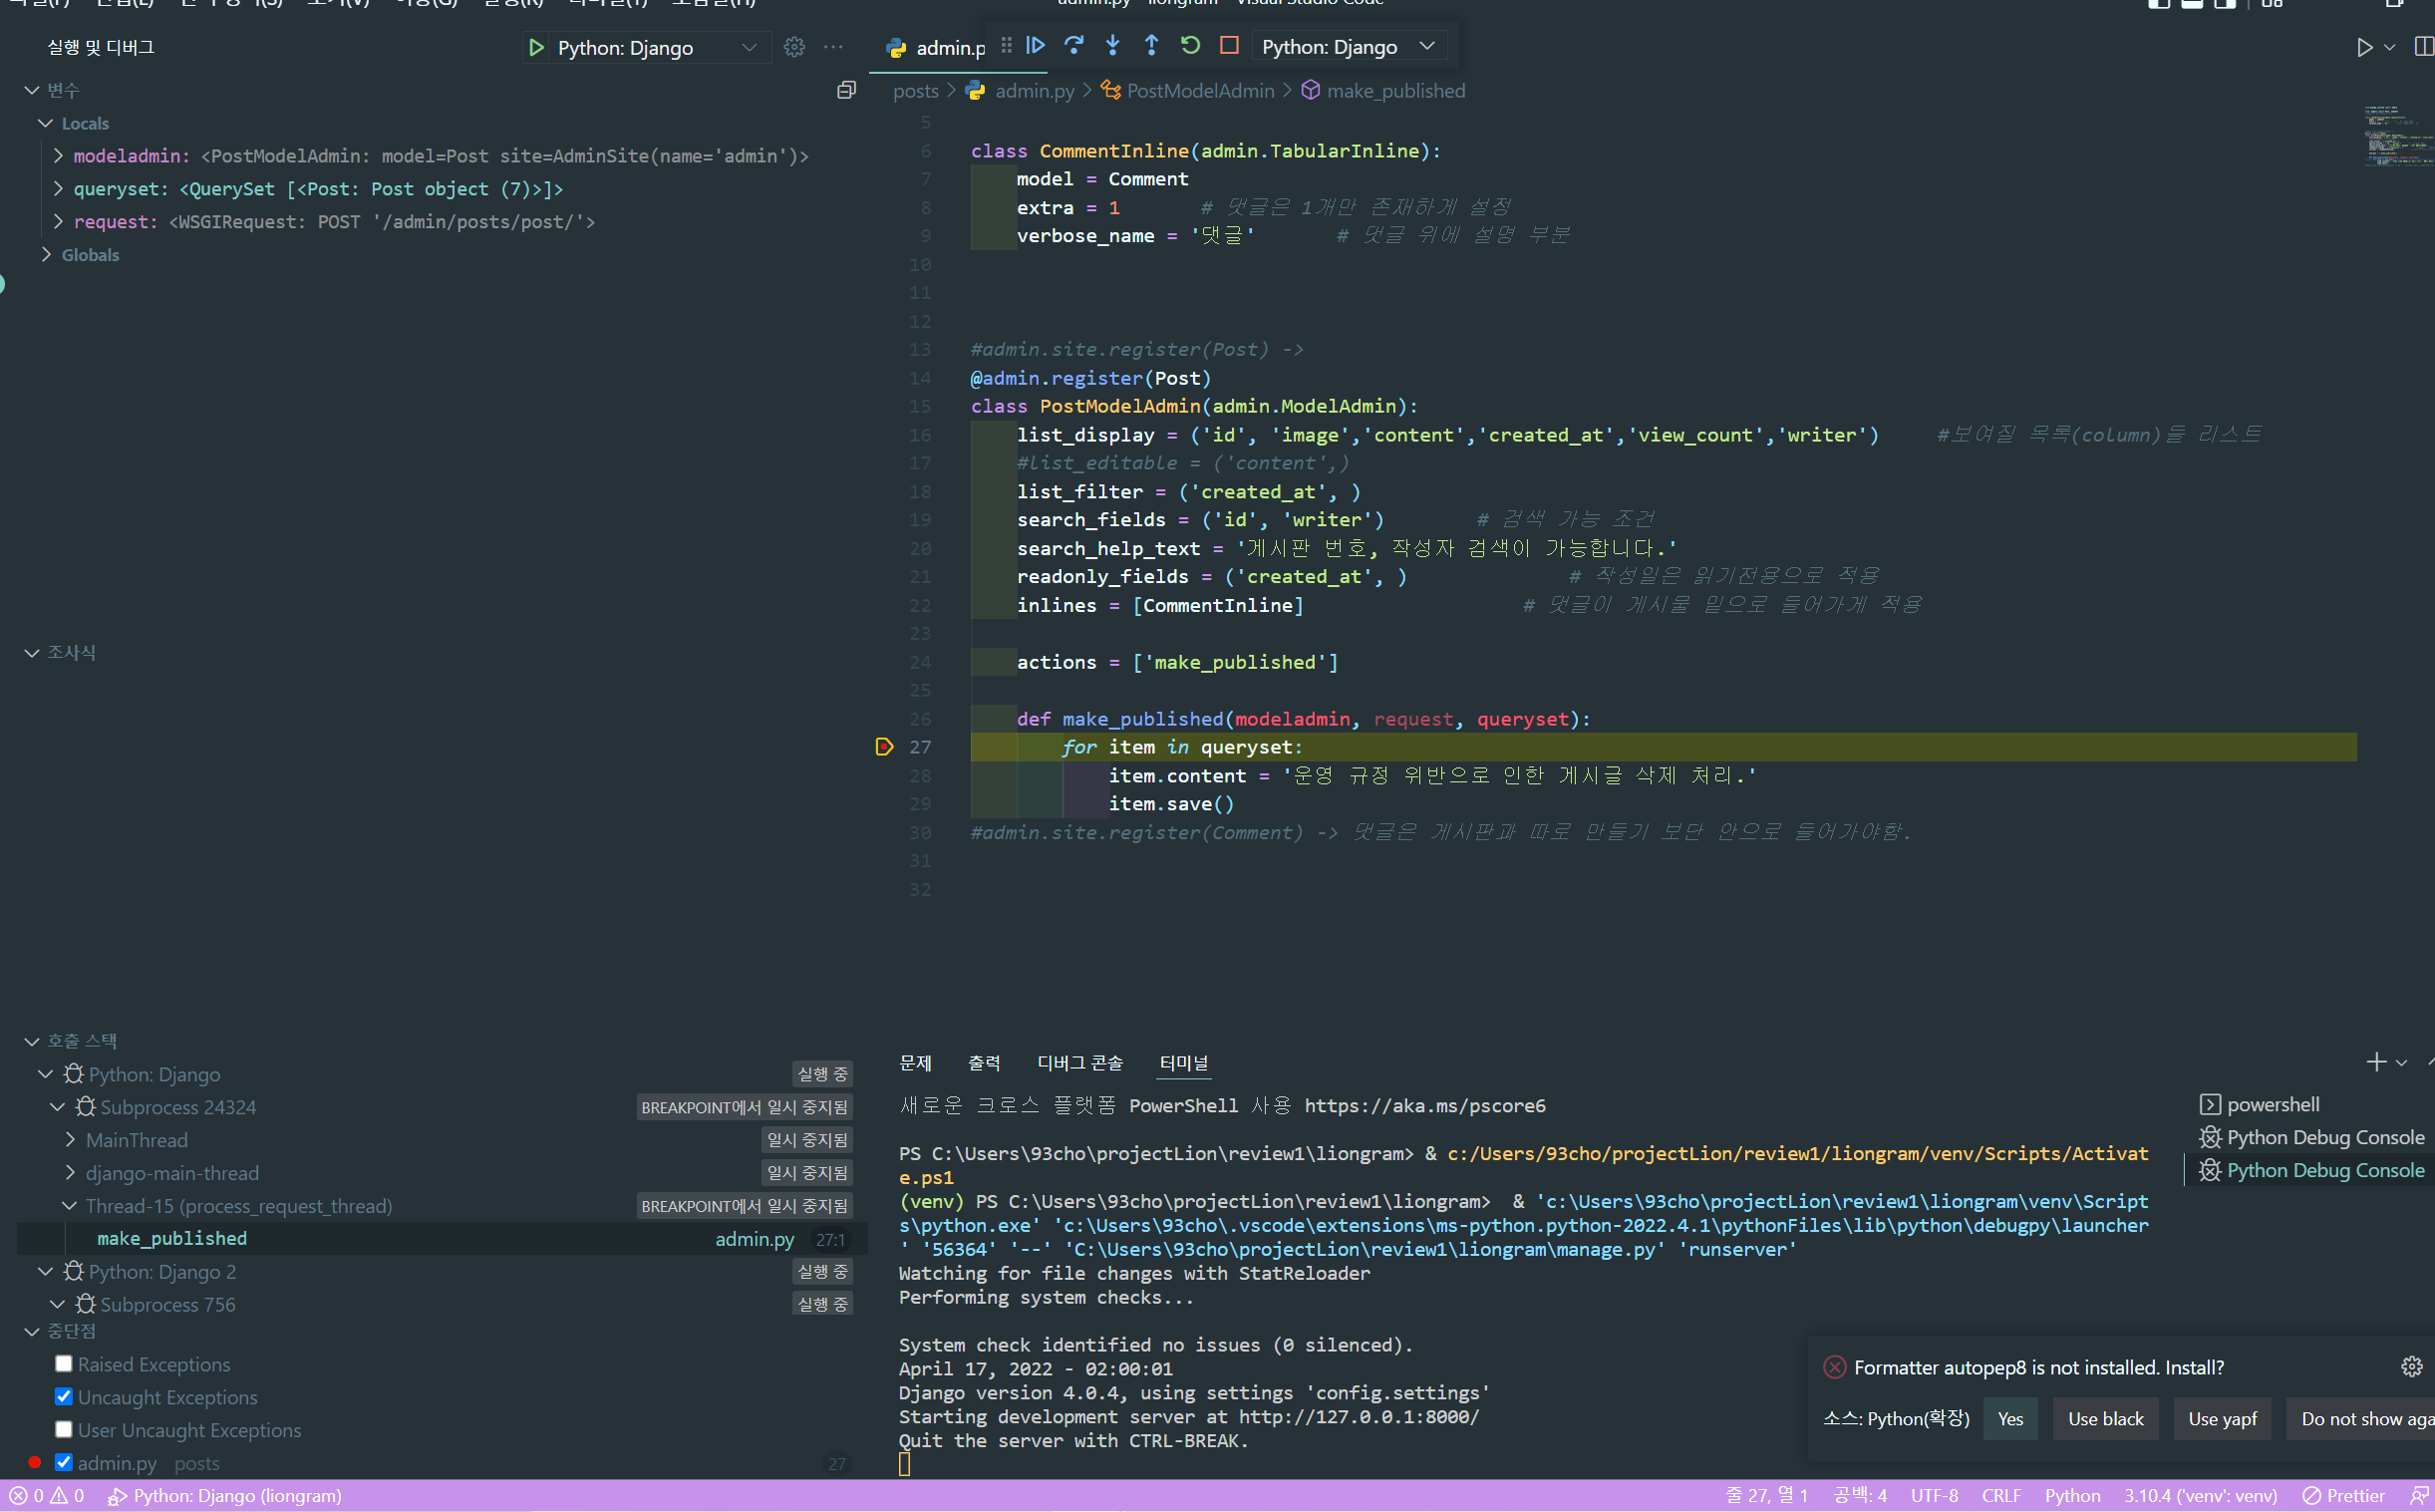Disable Uncaught Exceptions breakpoint
Image resolution: width=2435 pixels, height=1512 pixels.
click(64, 1397)
